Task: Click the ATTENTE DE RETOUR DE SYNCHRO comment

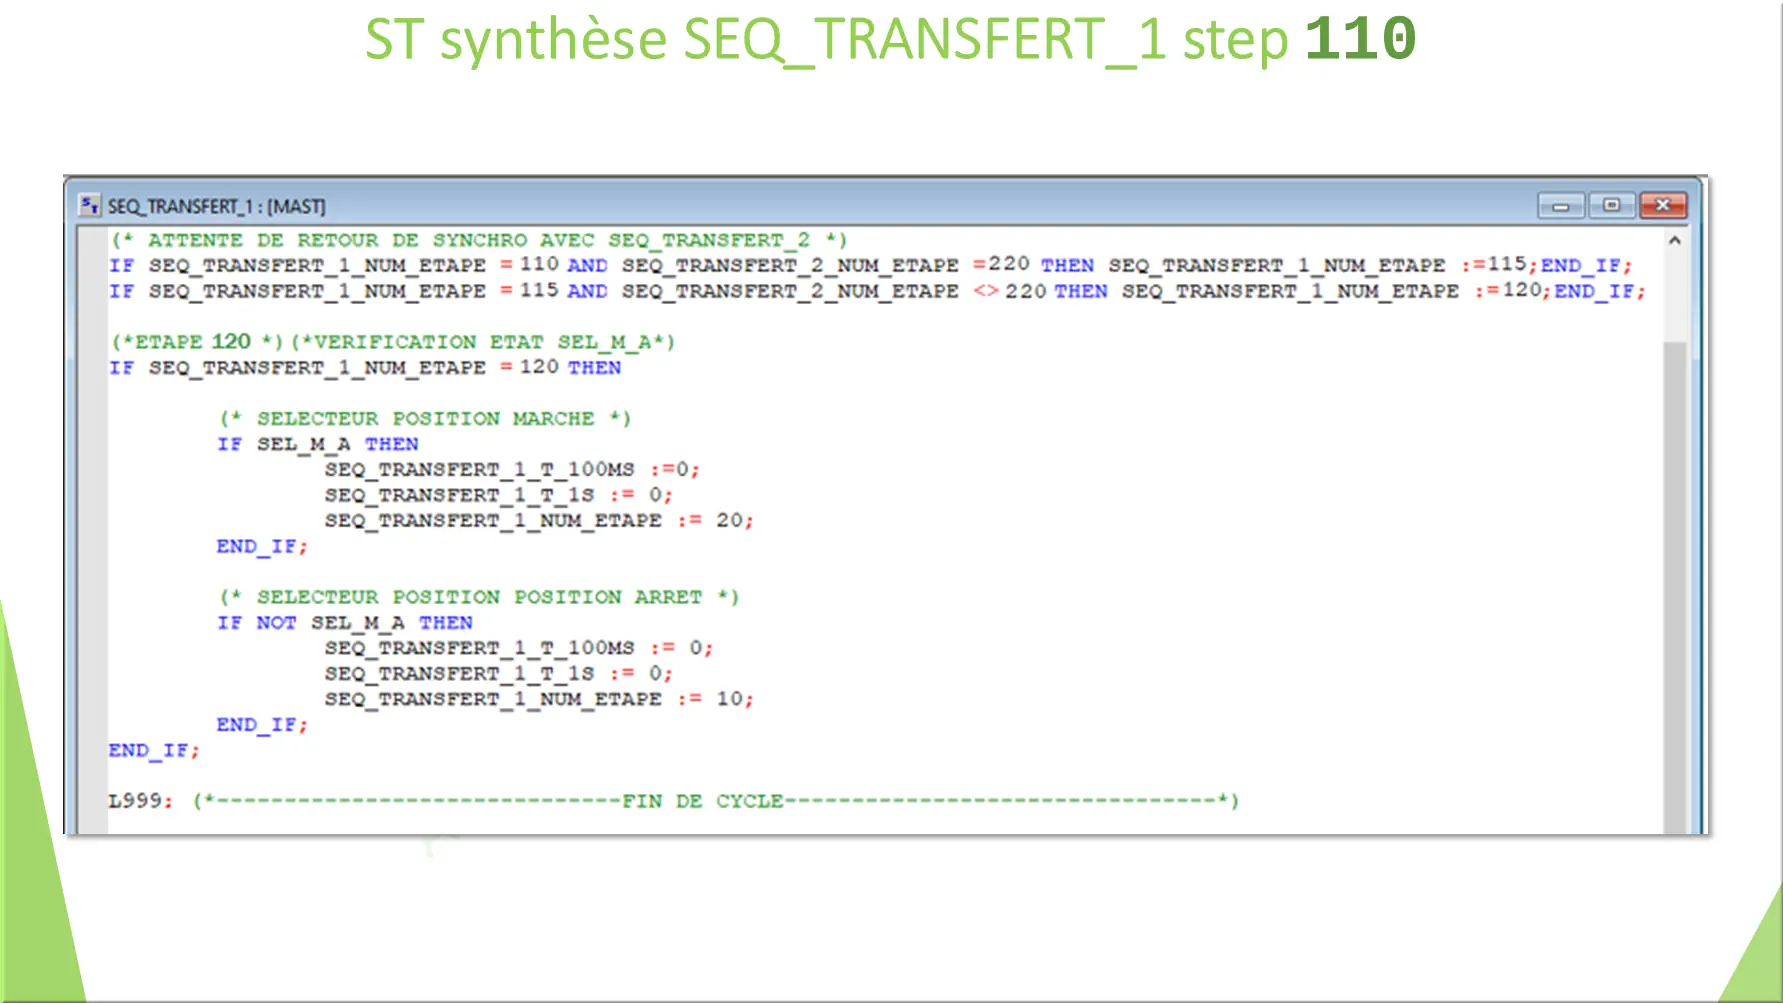Action: [x=480, y=239]
